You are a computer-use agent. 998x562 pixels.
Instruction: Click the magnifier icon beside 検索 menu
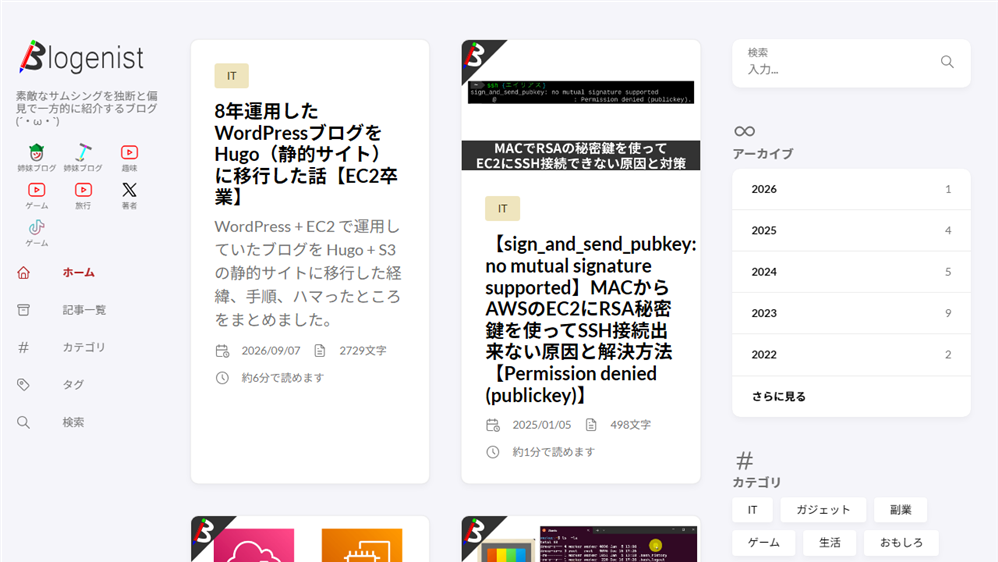[x=24, y=422]
